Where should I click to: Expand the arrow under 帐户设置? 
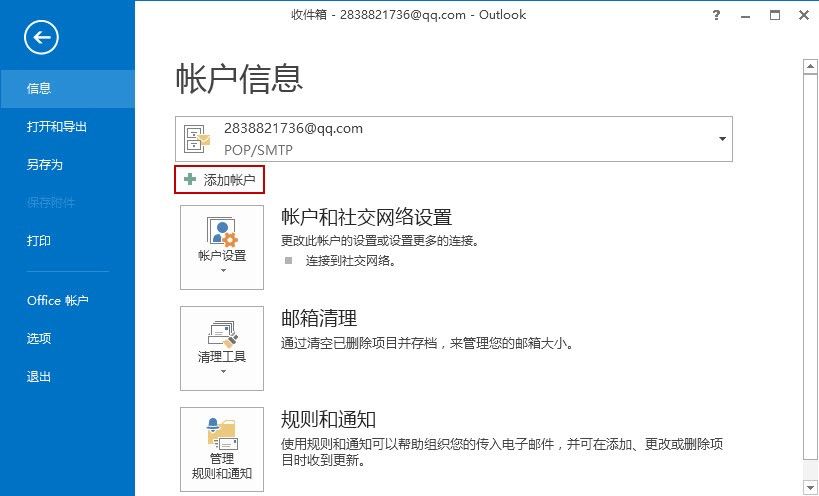point(224,270)
